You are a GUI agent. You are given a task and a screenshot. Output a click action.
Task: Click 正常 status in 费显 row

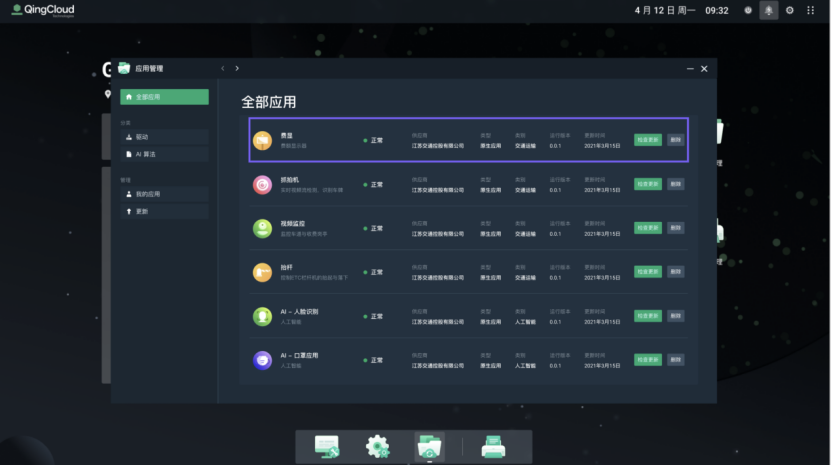(373, 141)
